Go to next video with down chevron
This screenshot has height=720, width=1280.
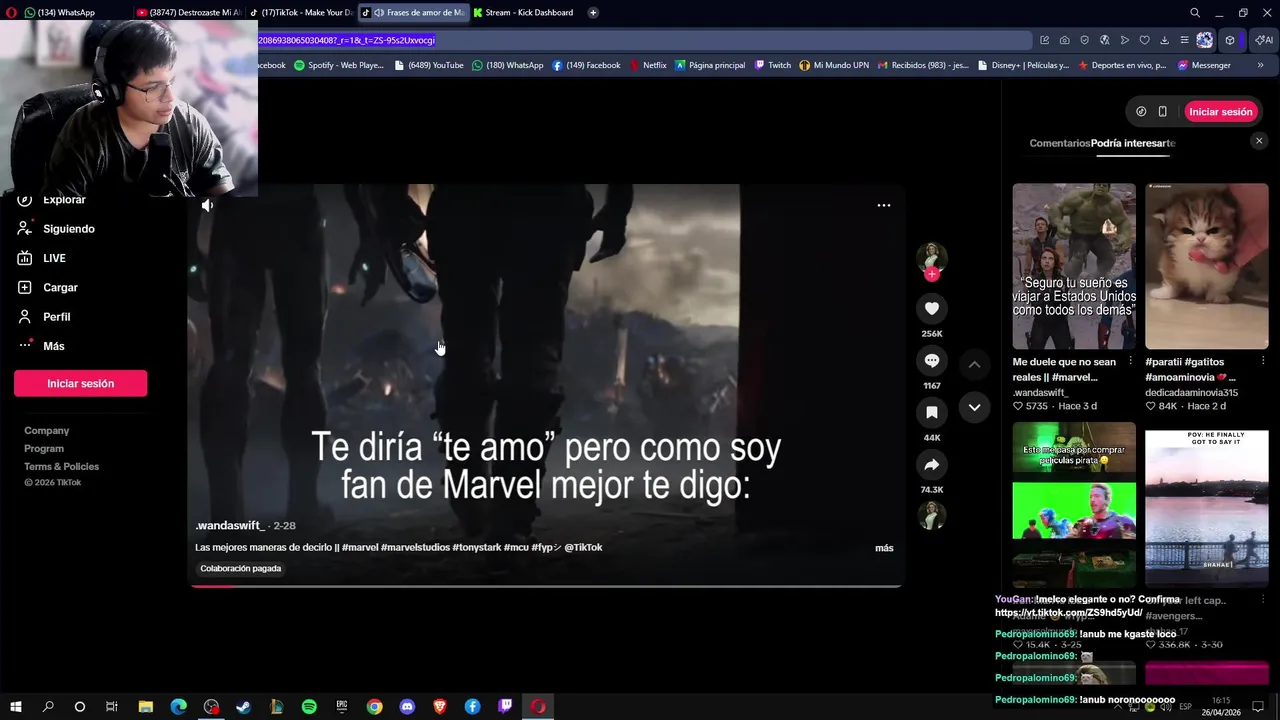(x=974, y=407)
